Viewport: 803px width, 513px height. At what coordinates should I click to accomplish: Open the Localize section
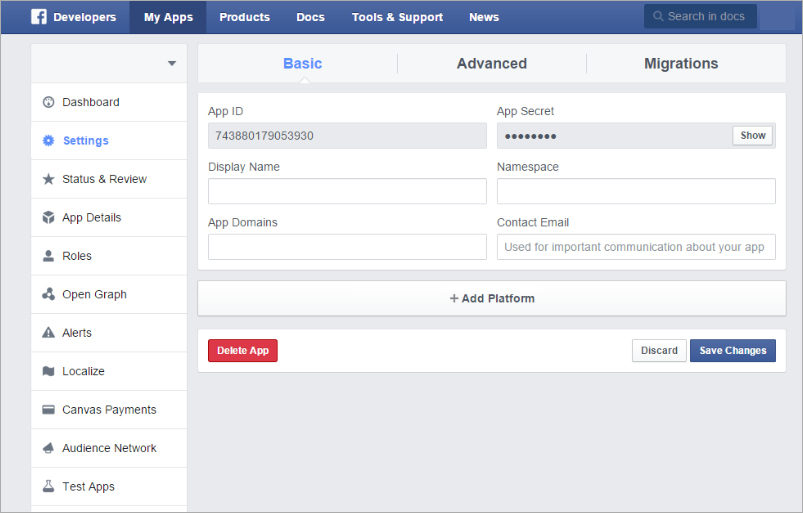109,371
